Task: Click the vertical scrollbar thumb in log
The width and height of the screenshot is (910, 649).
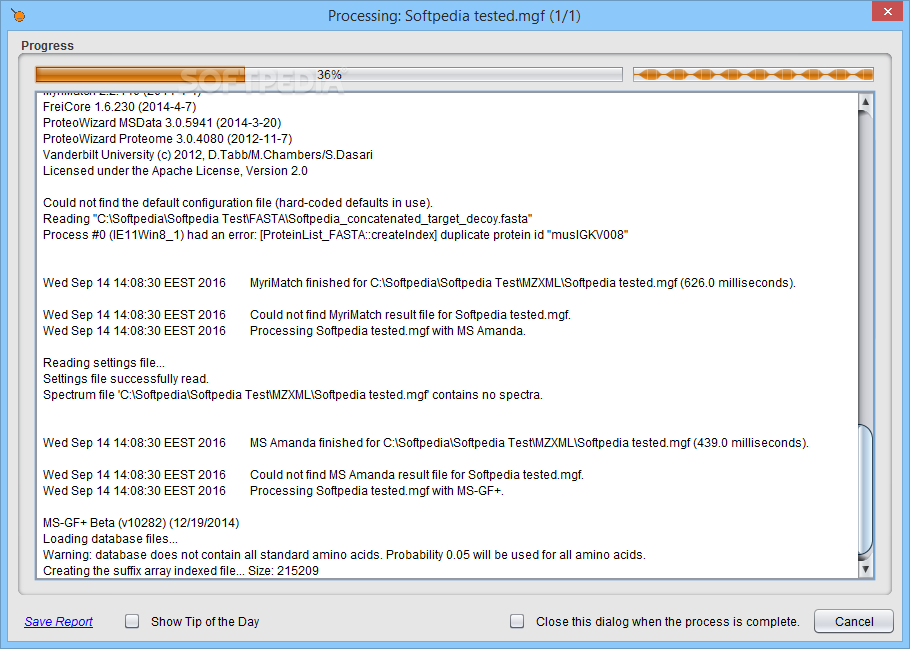Action: click(865, 489)
